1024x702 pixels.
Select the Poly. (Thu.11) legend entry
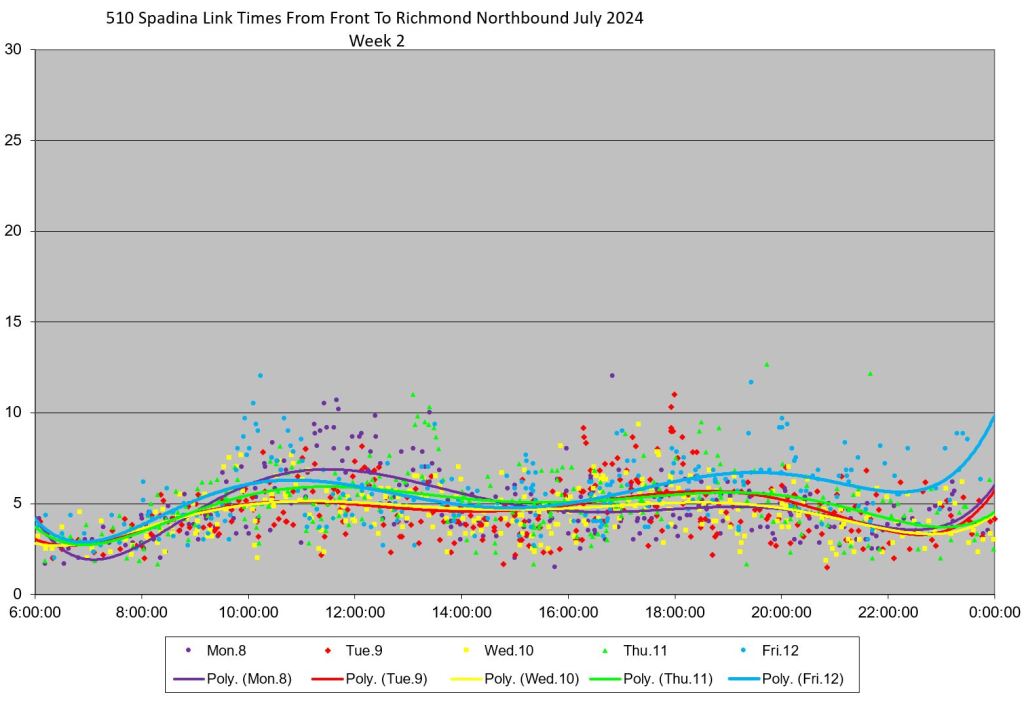pos(649,679)
